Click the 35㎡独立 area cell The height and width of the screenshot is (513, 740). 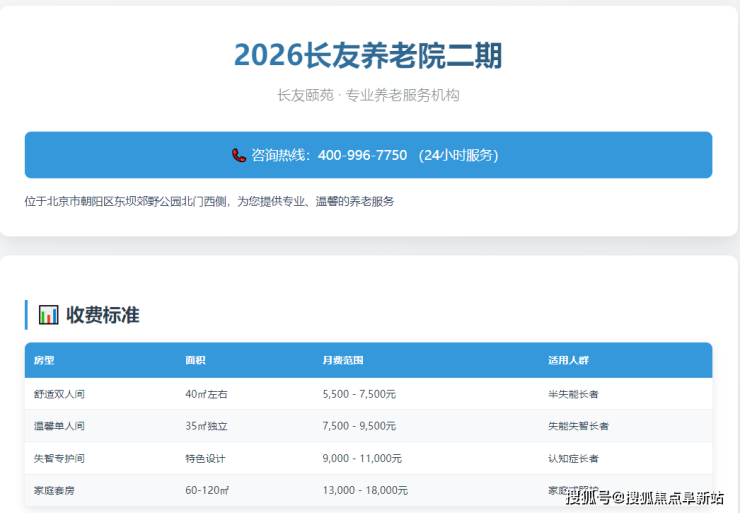pyautogui.click(x=206, y=426)
